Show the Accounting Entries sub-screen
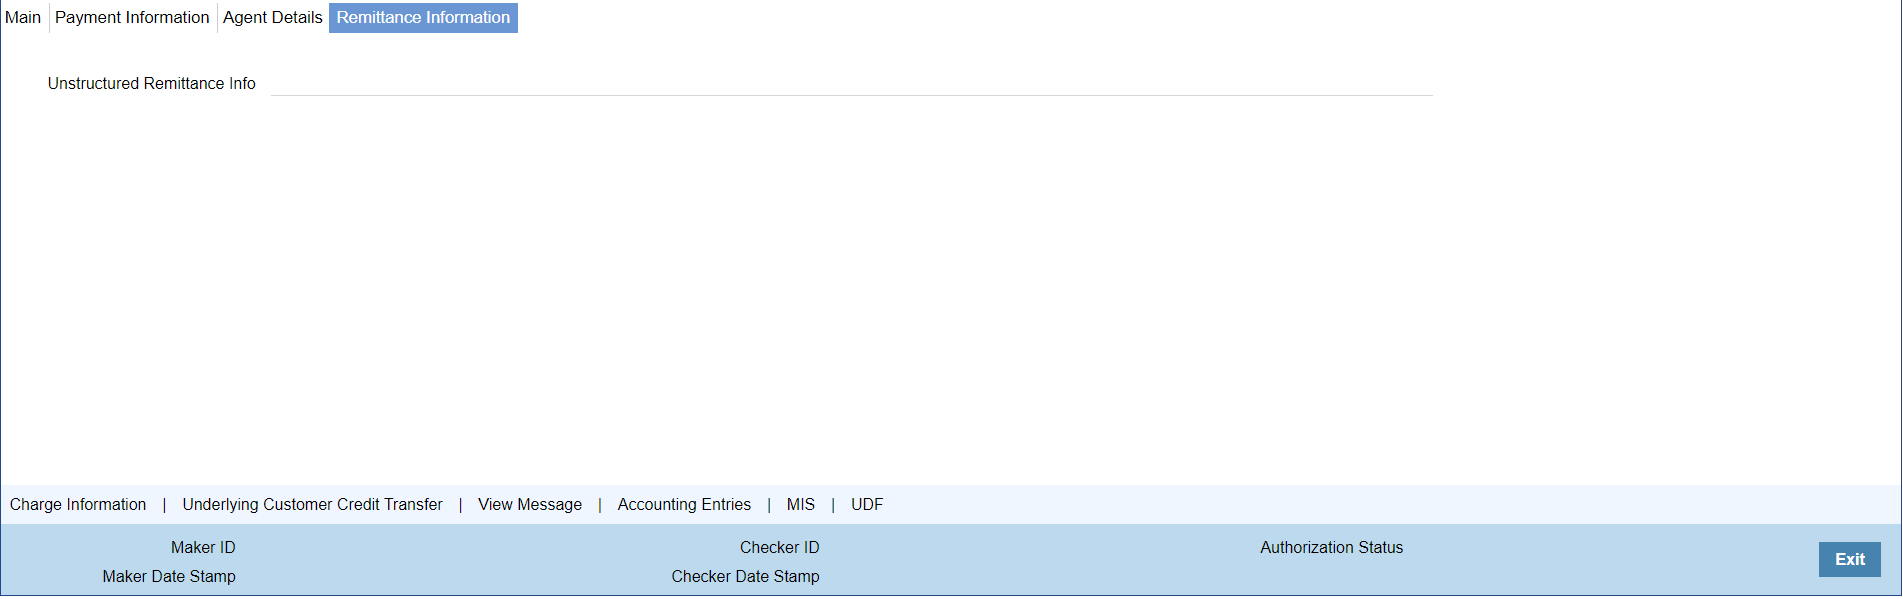The image size is (1903, 599). (684, 505)
